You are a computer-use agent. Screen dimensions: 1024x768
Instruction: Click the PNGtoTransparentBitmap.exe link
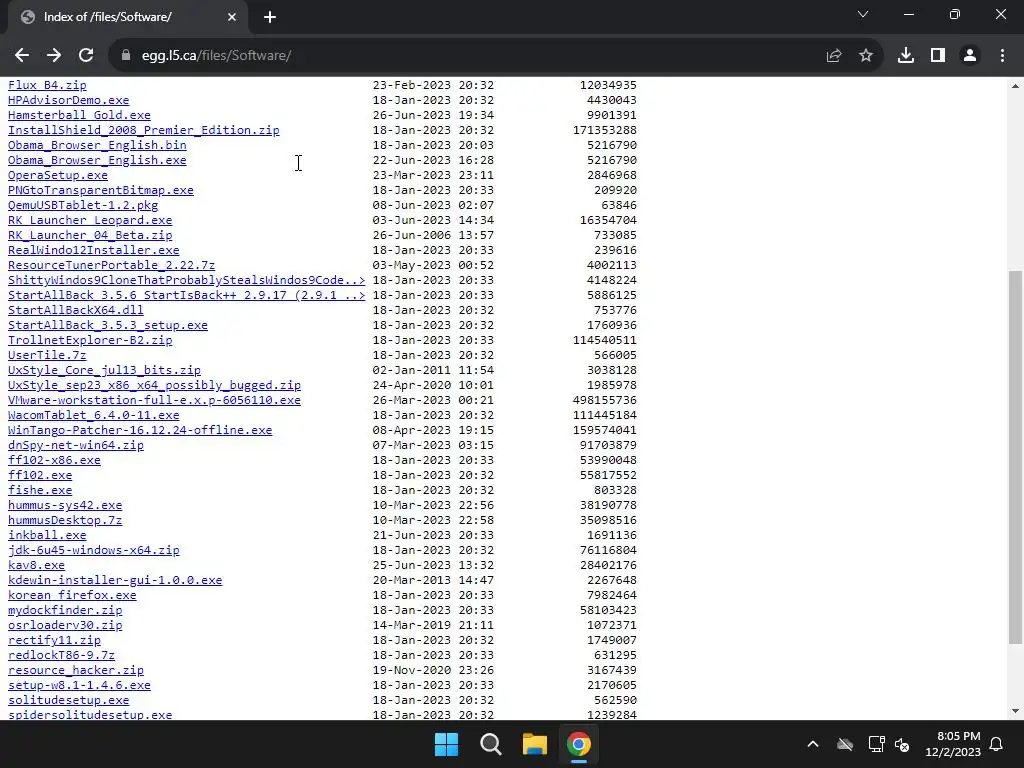[101, 190]
